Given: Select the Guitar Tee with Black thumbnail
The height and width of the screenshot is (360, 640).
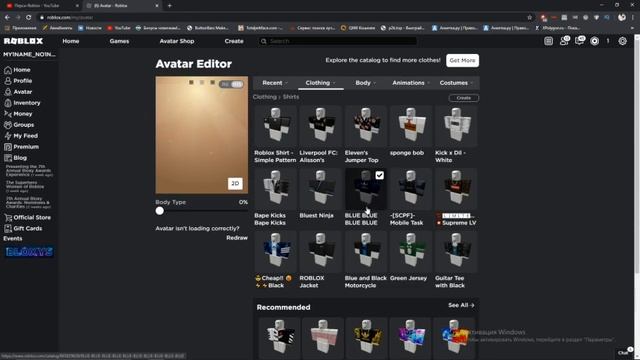Looking at the screenshot, I should point(456,252).
